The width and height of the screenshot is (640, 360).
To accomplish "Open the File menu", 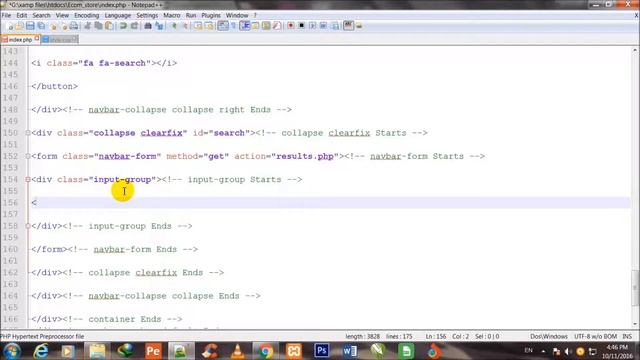I will 7,15.
